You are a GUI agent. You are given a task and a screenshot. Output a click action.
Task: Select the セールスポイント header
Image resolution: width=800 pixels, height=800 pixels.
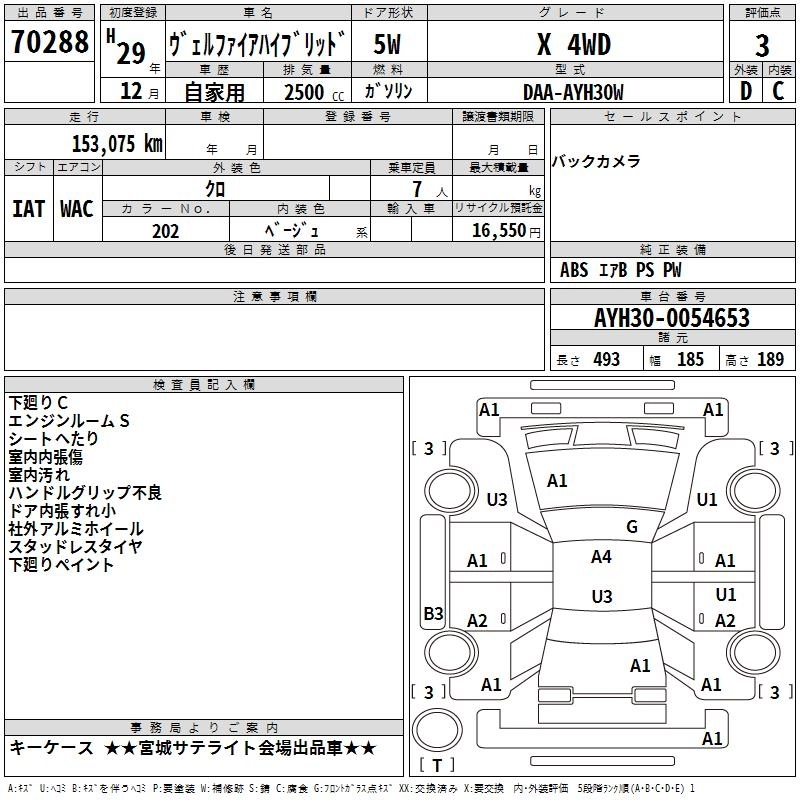672,116
